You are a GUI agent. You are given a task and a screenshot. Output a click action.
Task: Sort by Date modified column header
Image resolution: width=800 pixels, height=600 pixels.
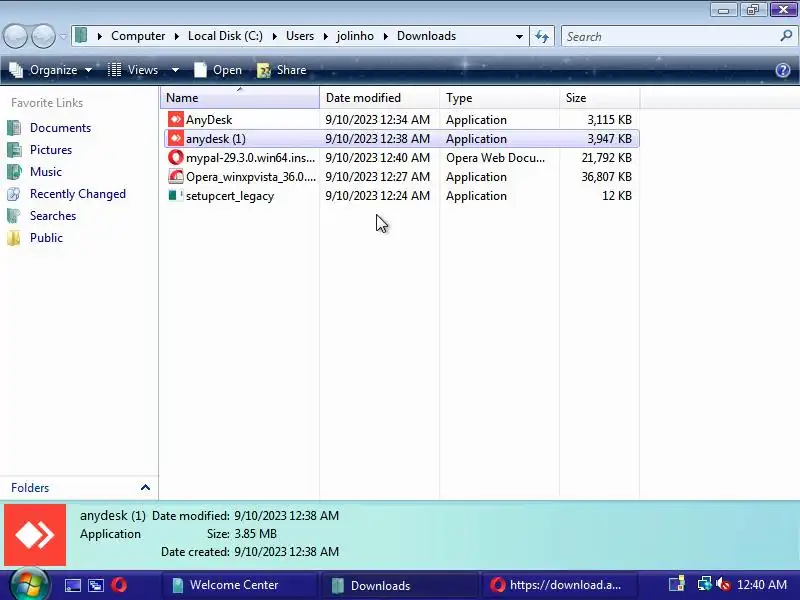[380, 97]
